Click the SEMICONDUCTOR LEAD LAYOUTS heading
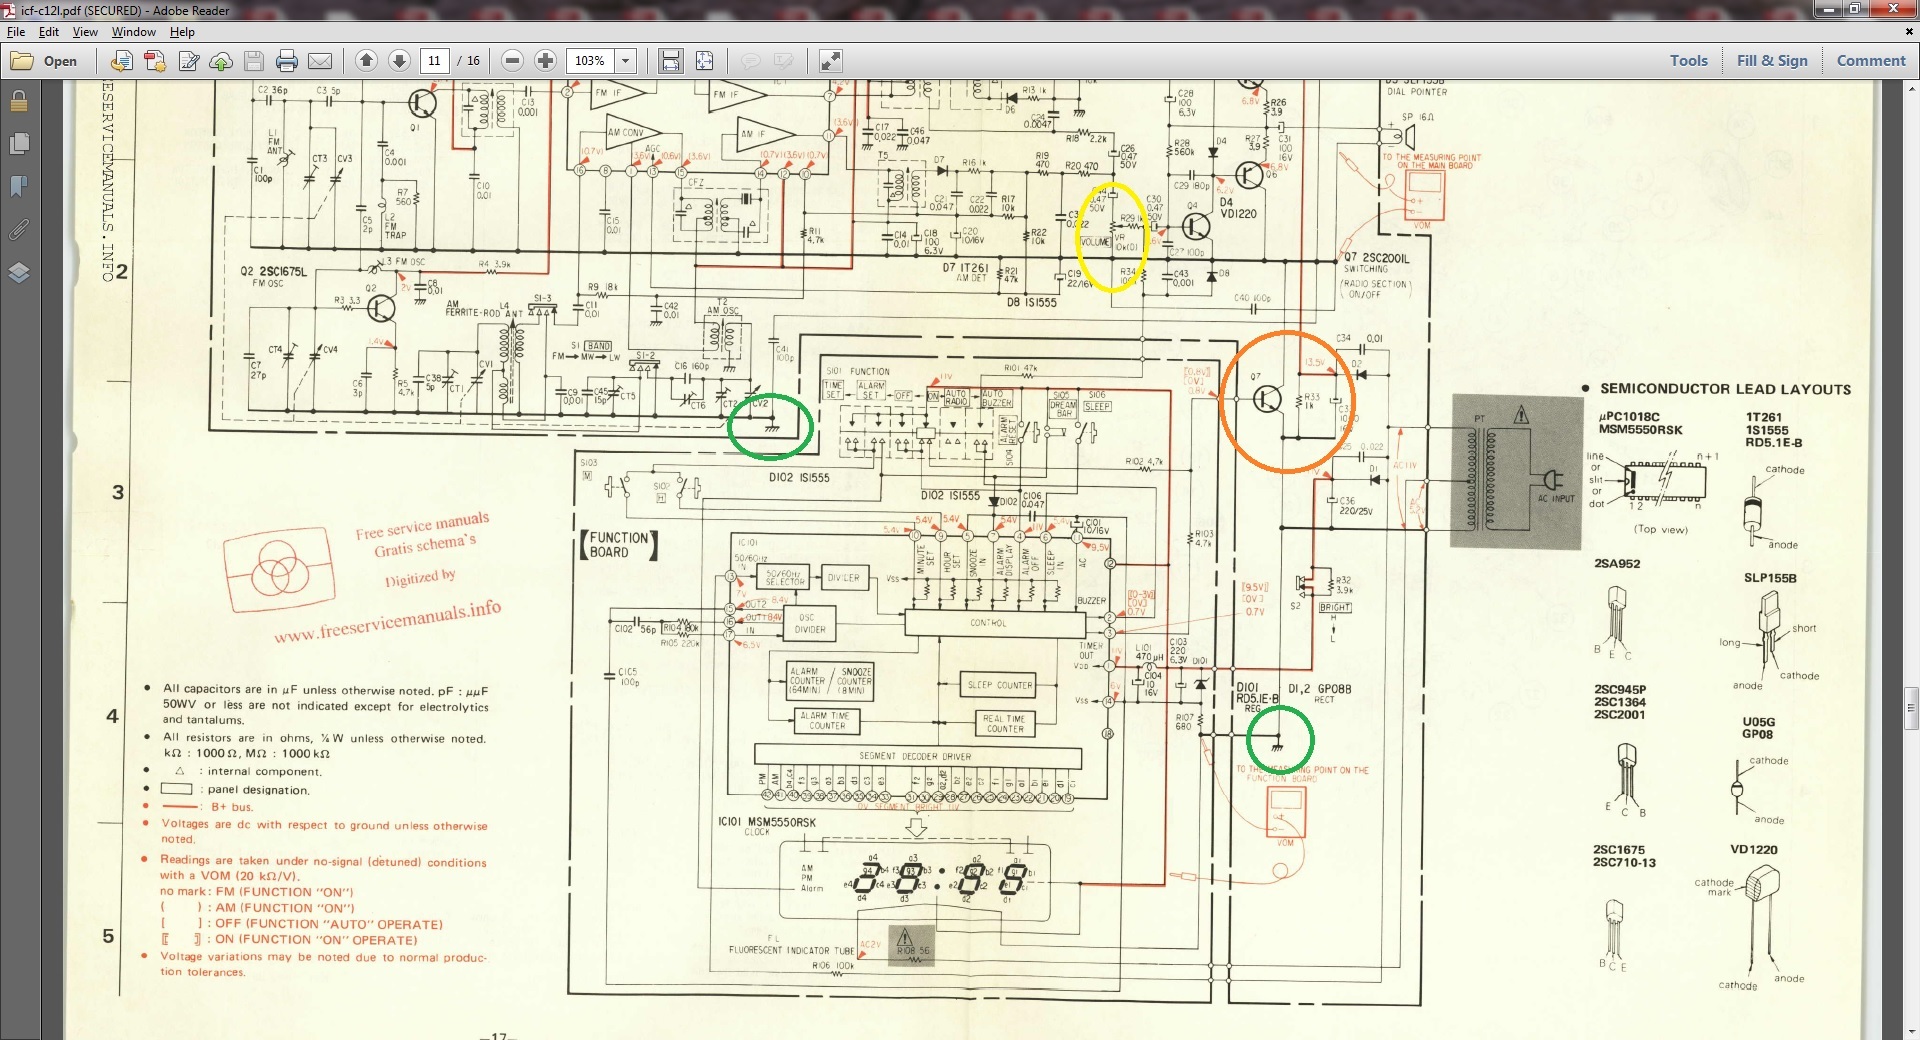 pos(1725,389)
